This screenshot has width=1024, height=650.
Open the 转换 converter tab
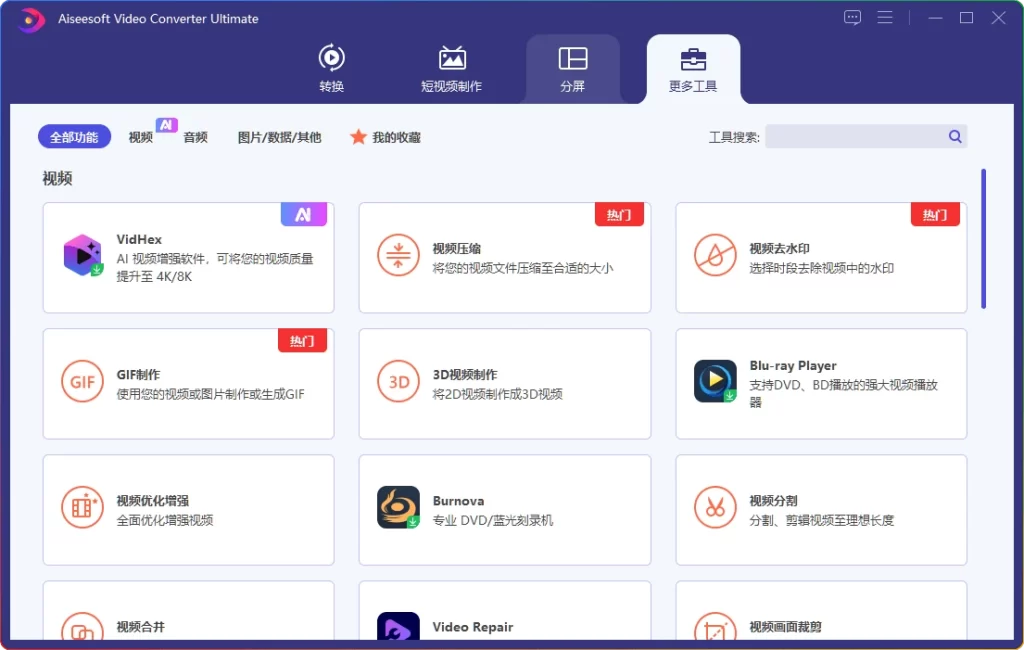coord(332,68)
